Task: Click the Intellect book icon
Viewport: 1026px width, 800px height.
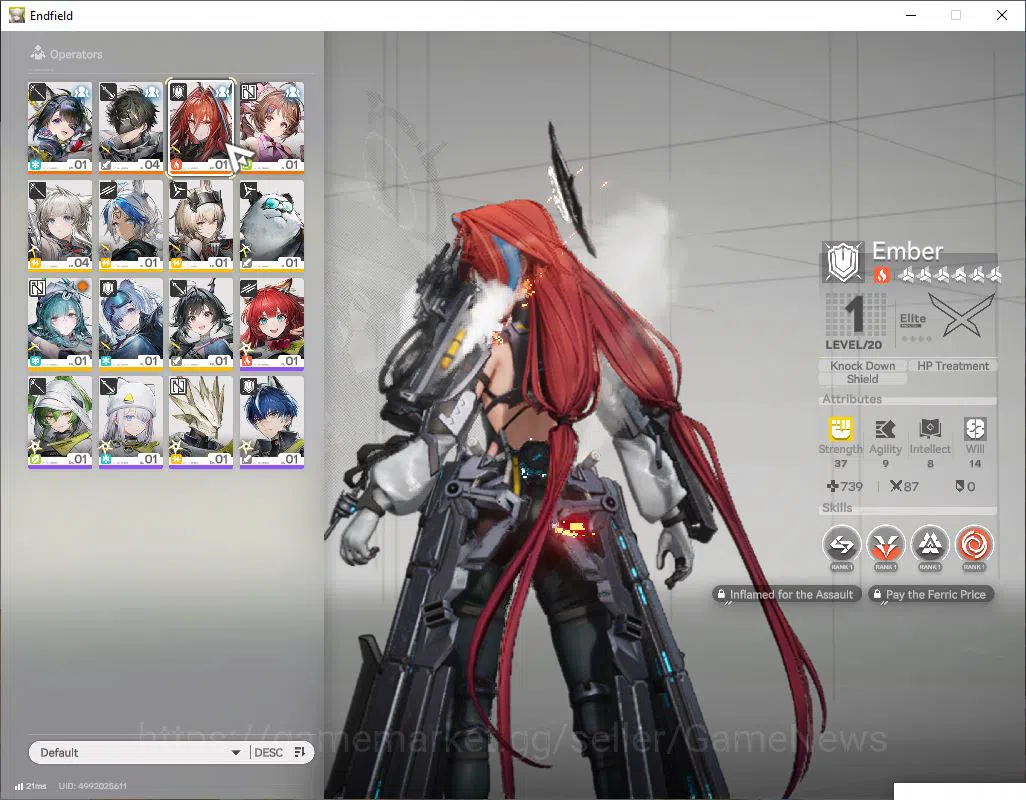Action: tap(930, 429)
